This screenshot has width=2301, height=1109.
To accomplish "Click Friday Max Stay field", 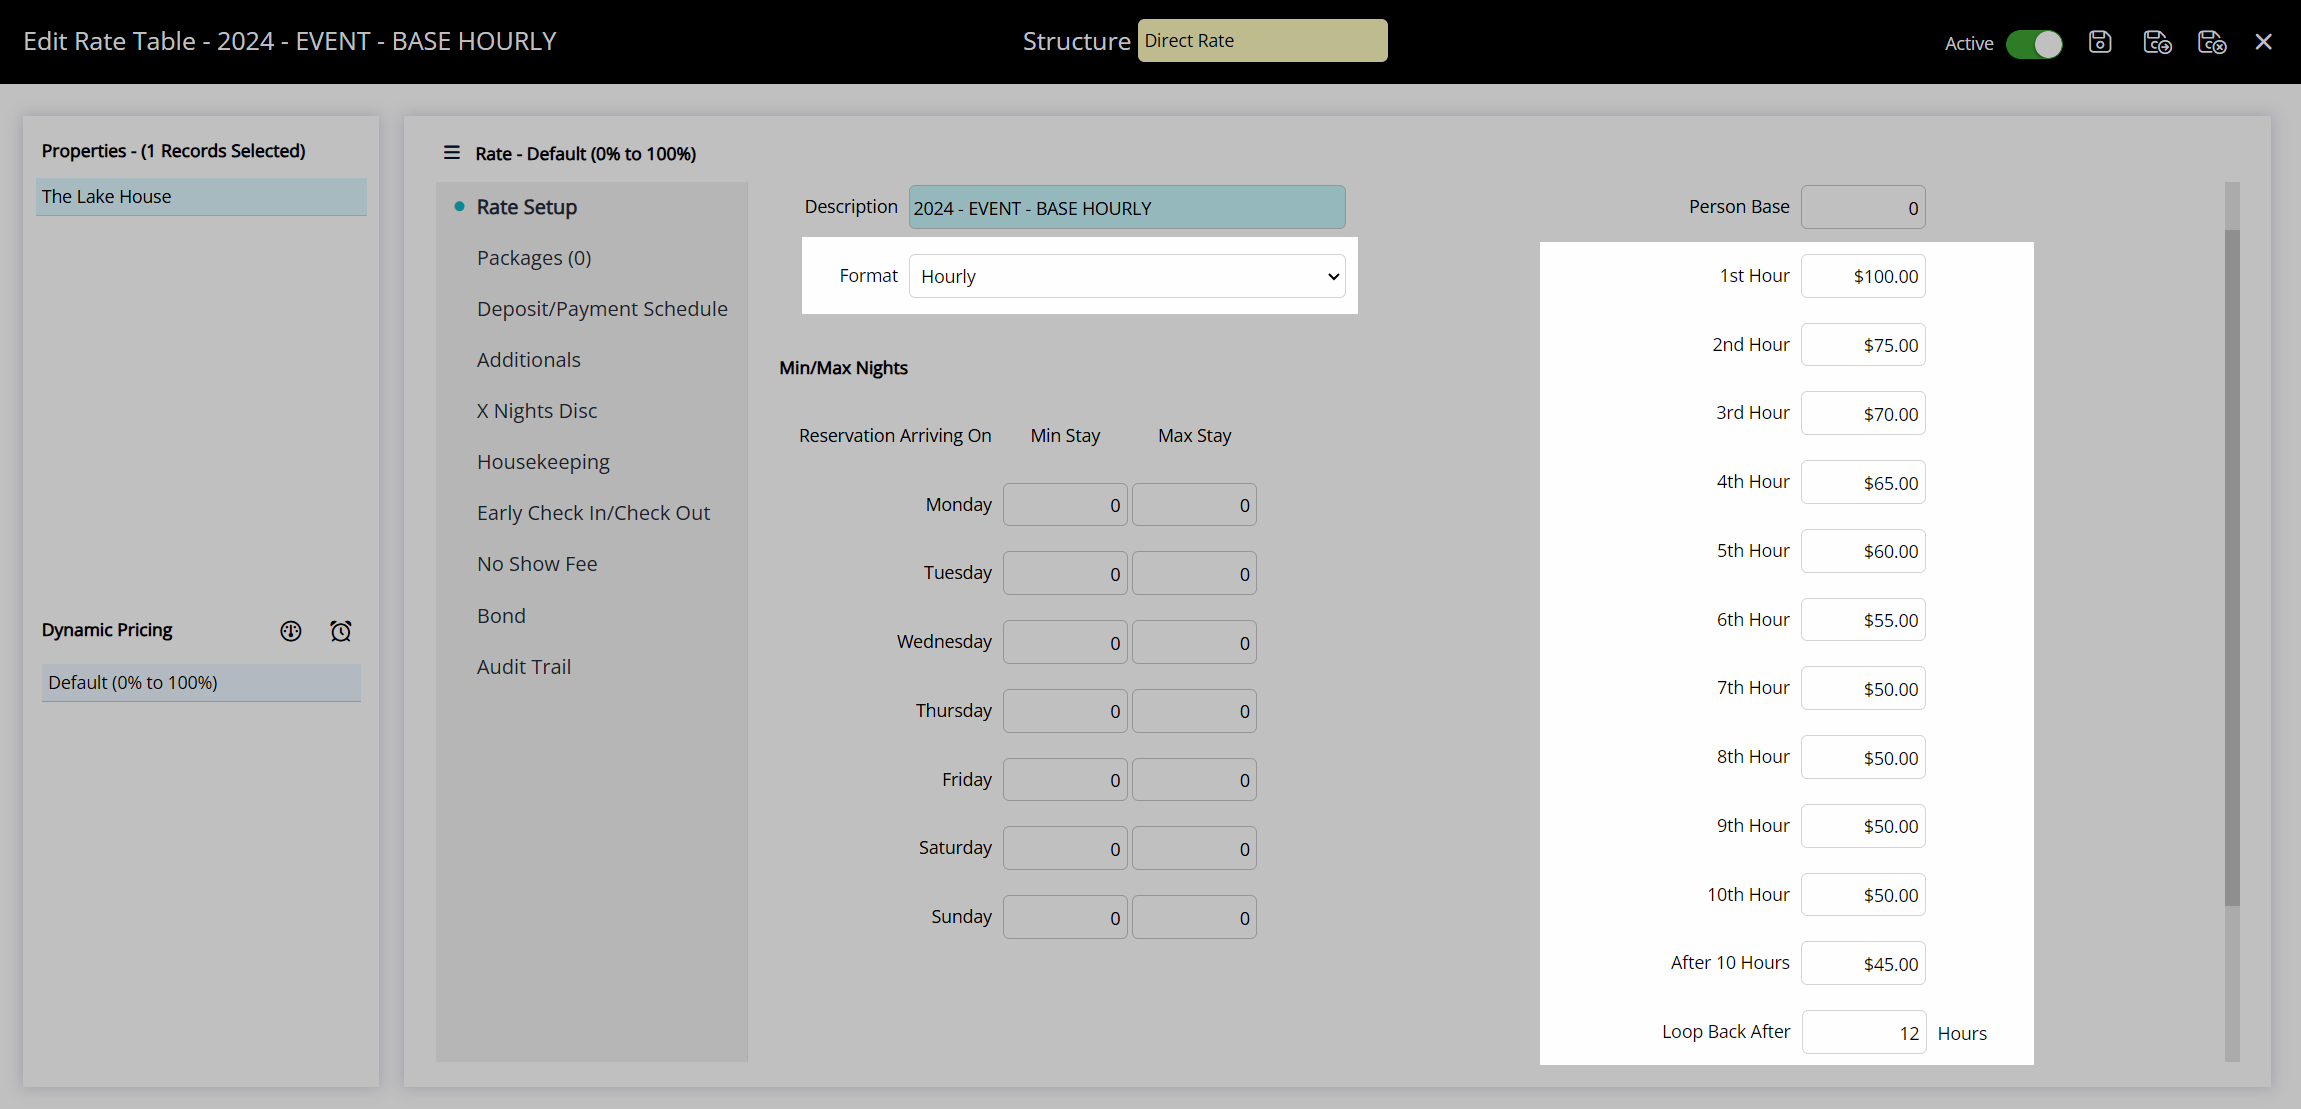I will tap(1194, 780).
